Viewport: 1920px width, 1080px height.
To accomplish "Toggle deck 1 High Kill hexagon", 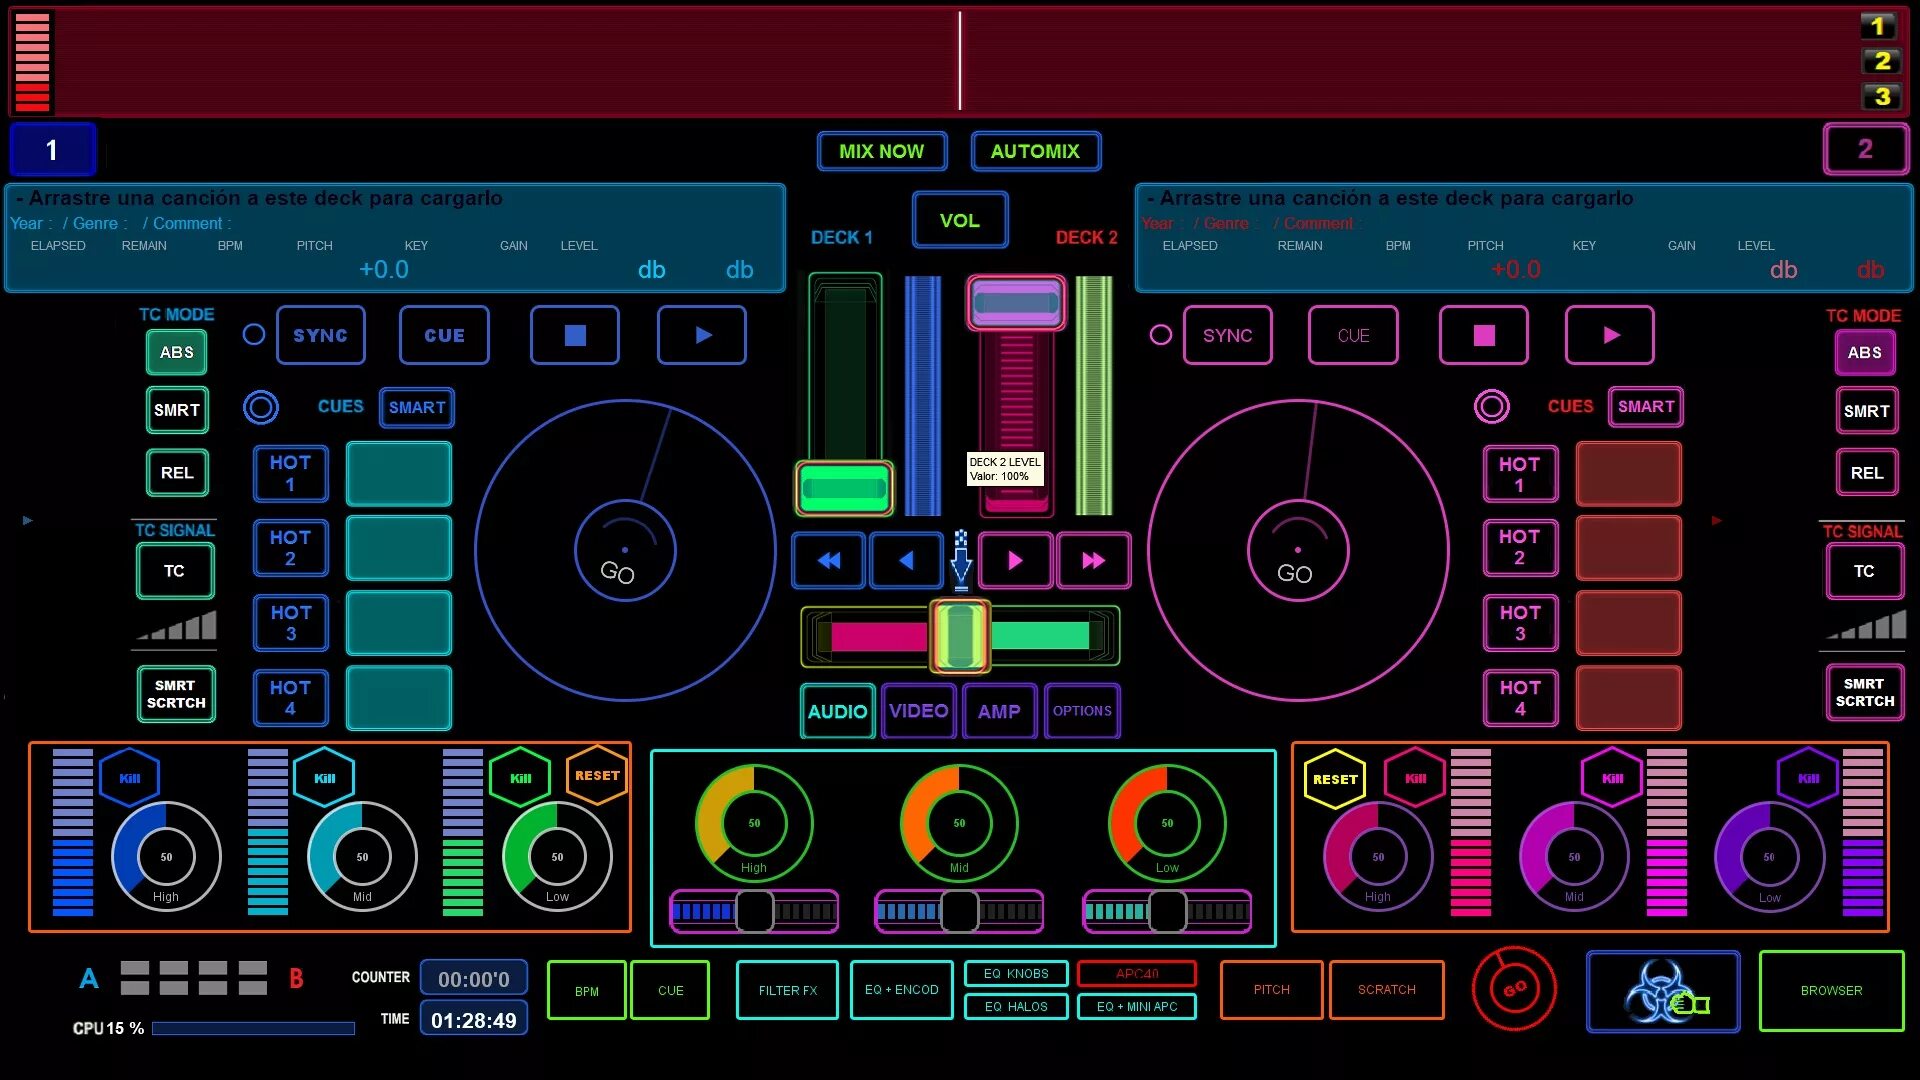I will click(130, 778).
